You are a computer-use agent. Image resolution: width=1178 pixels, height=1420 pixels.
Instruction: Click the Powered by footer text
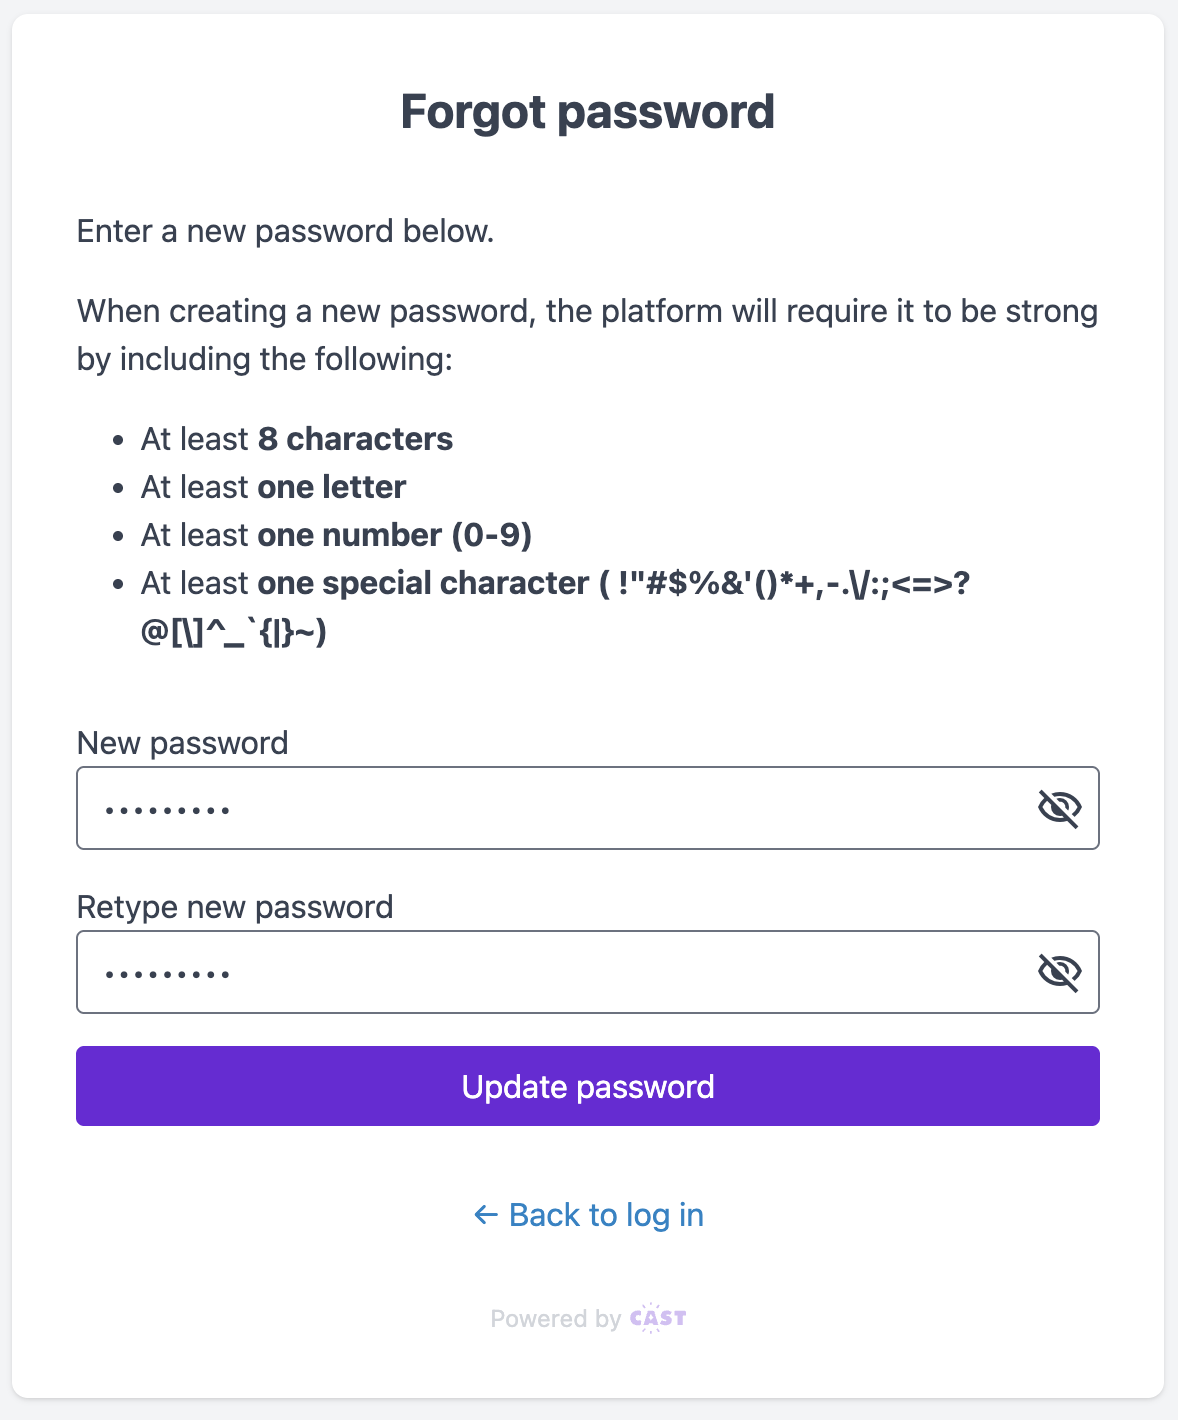pyautogui.click(x=555, y=1319)
